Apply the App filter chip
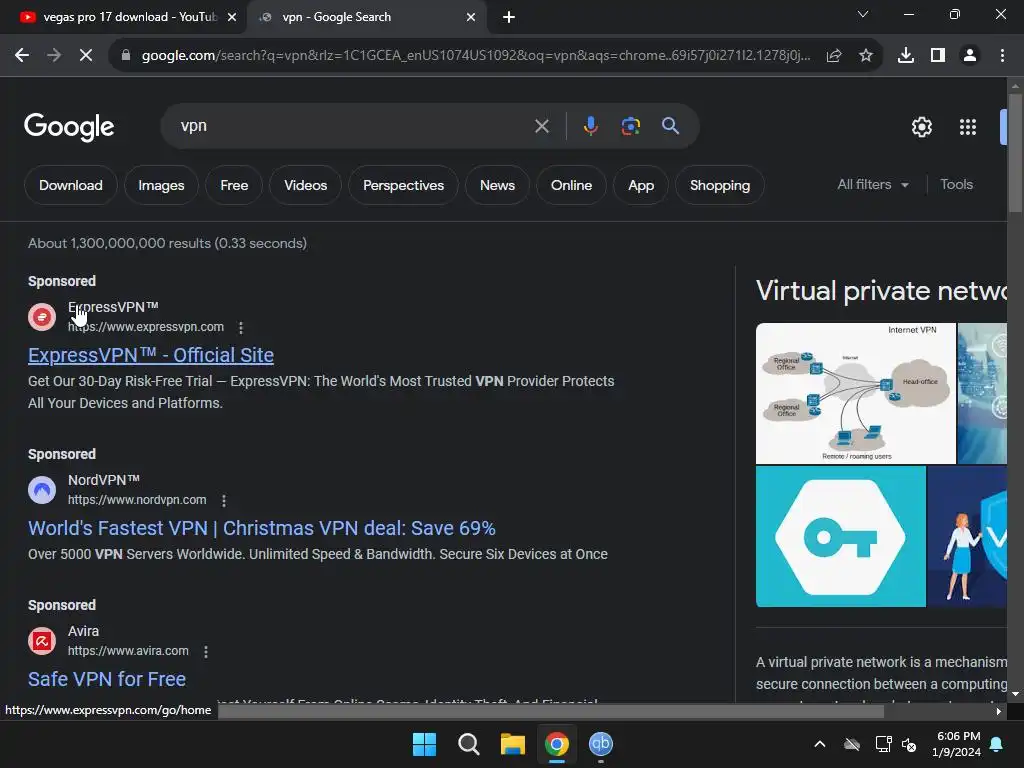 point(641,185)
